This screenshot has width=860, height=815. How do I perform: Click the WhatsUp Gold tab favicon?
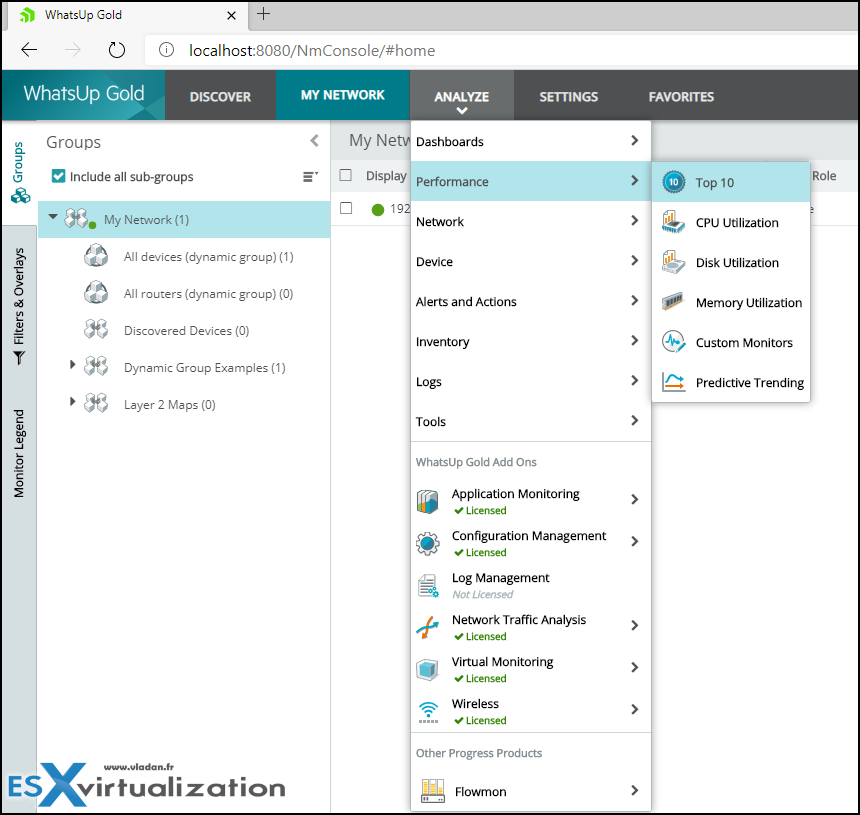tap(27, 15)
